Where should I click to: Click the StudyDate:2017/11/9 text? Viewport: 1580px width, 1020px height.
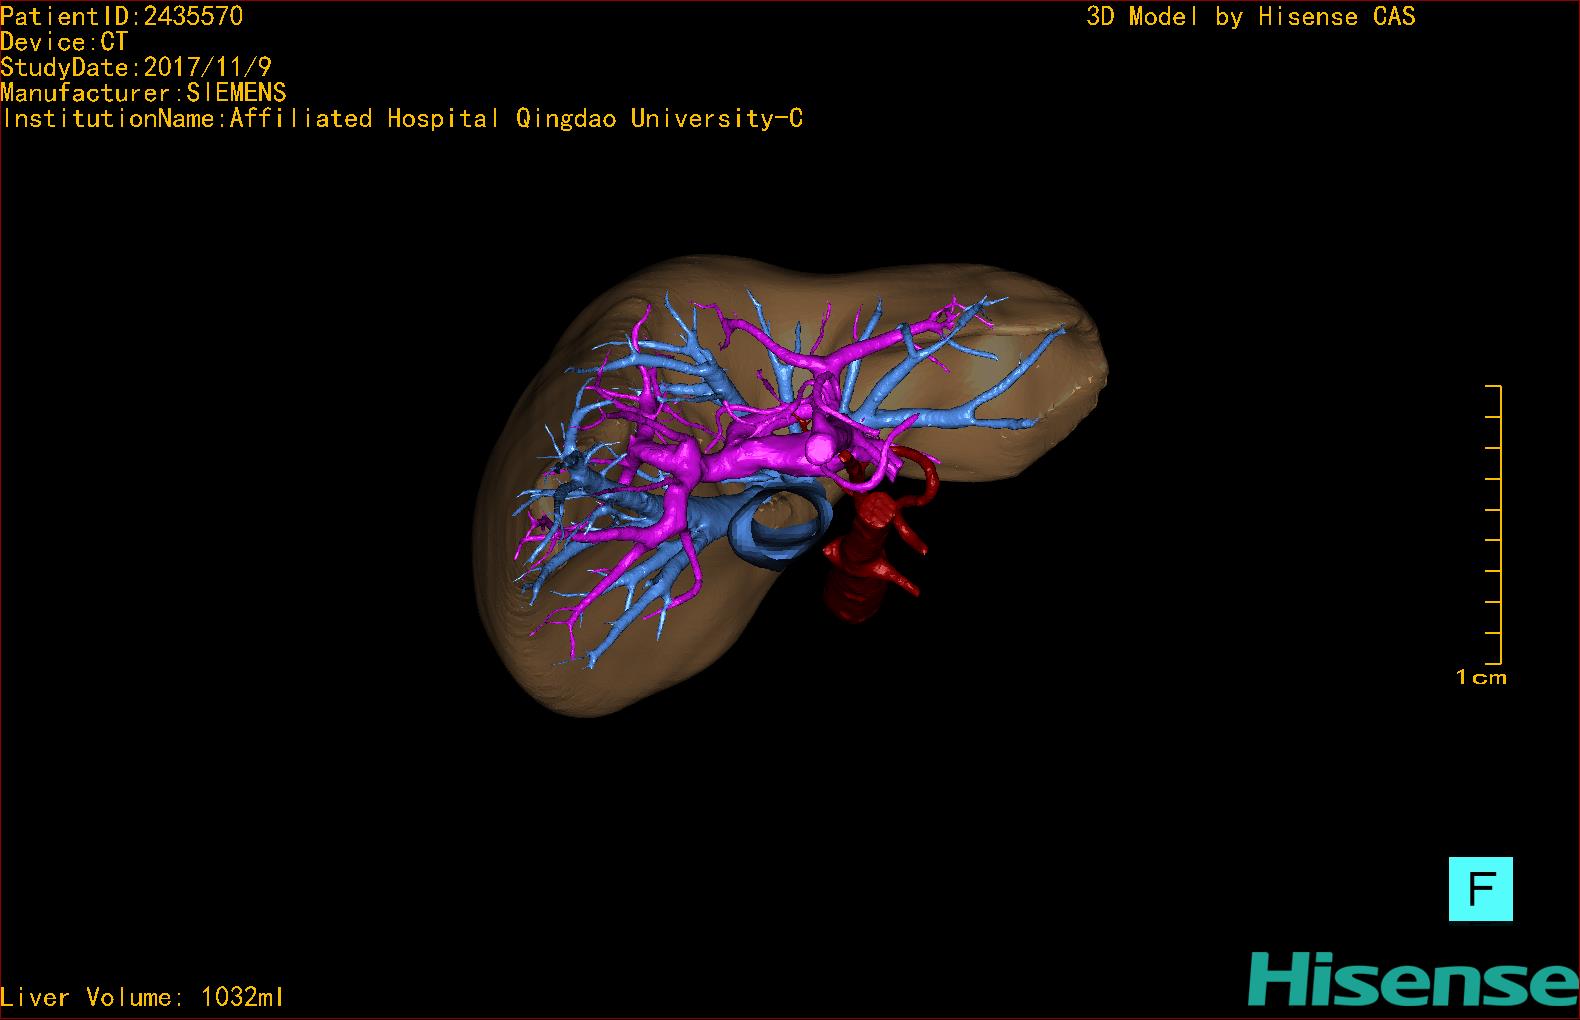[136, 67]
